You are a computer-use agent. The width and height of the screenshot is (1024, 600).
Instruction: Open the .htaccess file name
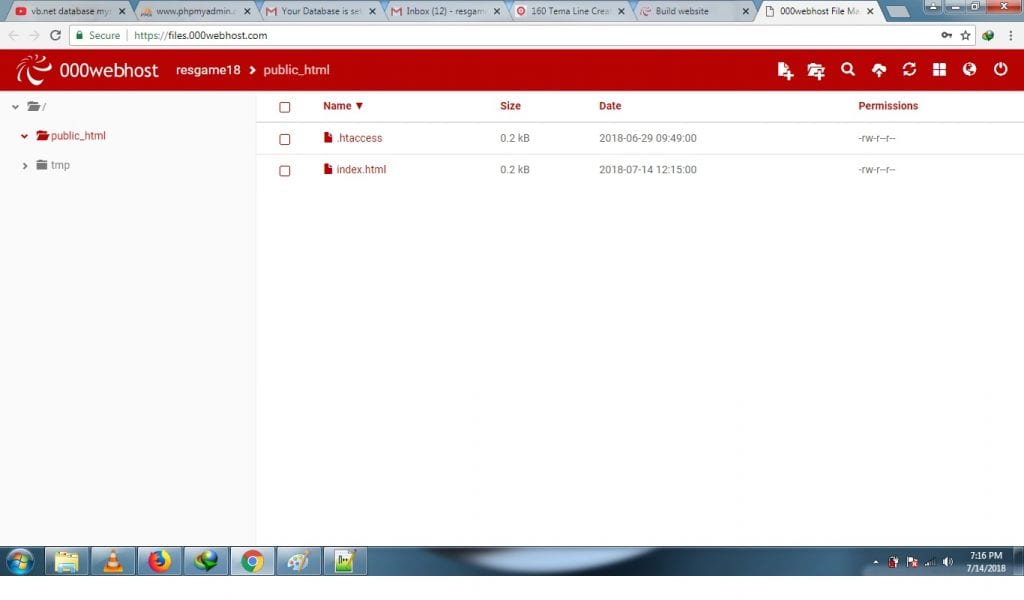click(x=360, y=138)
